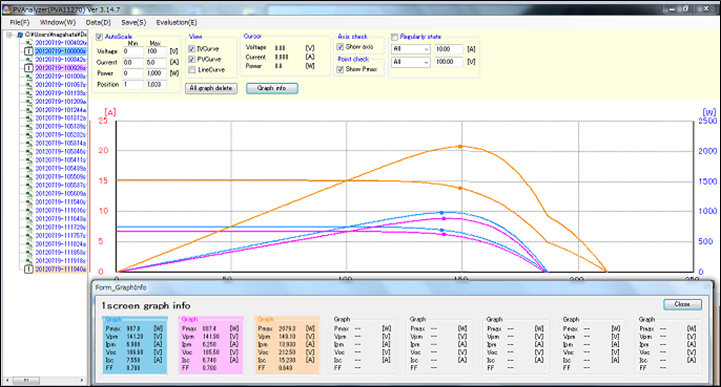Close the Graph info panel
This screenshot has height=387, width=721.
tap(682, 304)
